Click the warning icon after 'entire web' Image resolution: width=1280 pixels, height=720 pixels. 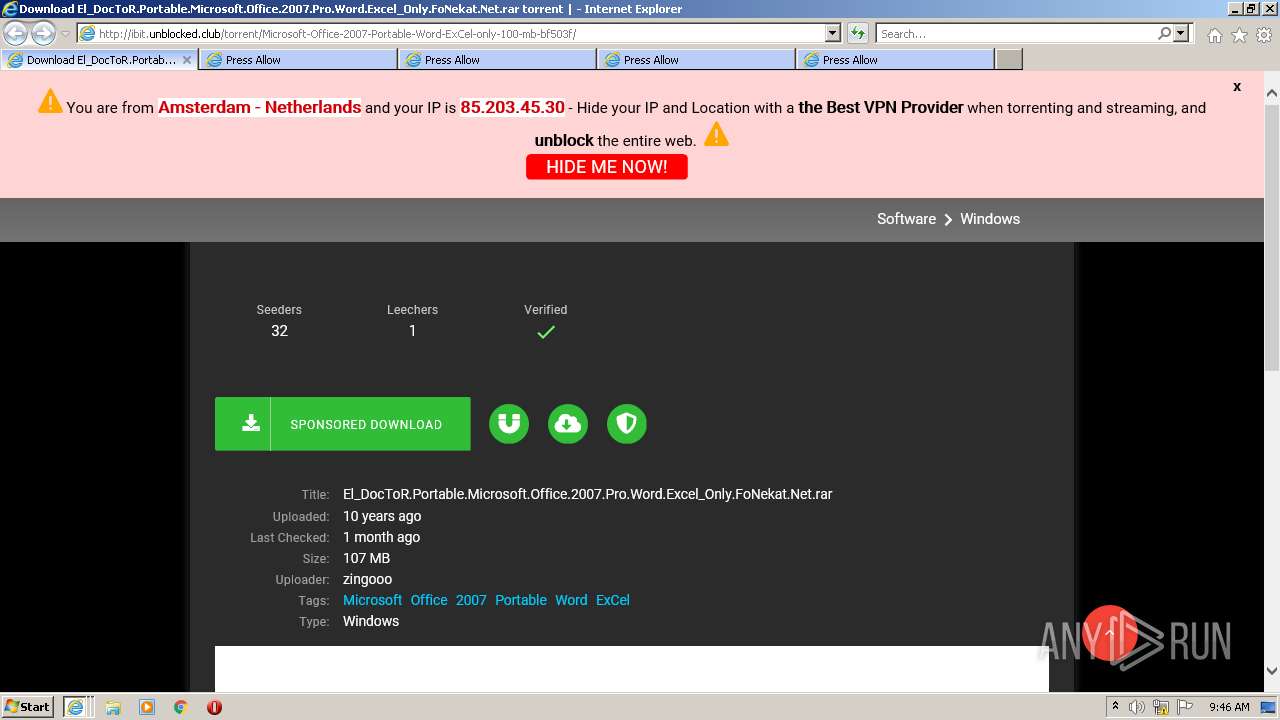(x=716, y=134)
